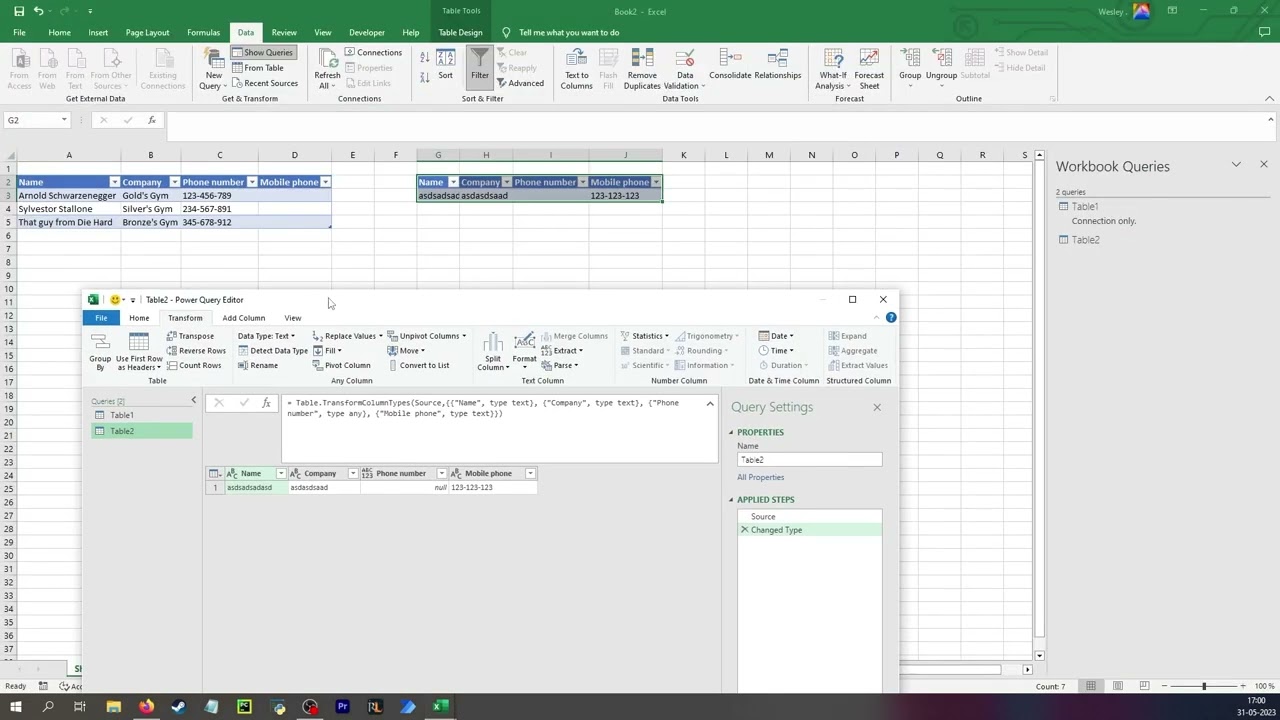Click the Query Settings Name field

810,460
